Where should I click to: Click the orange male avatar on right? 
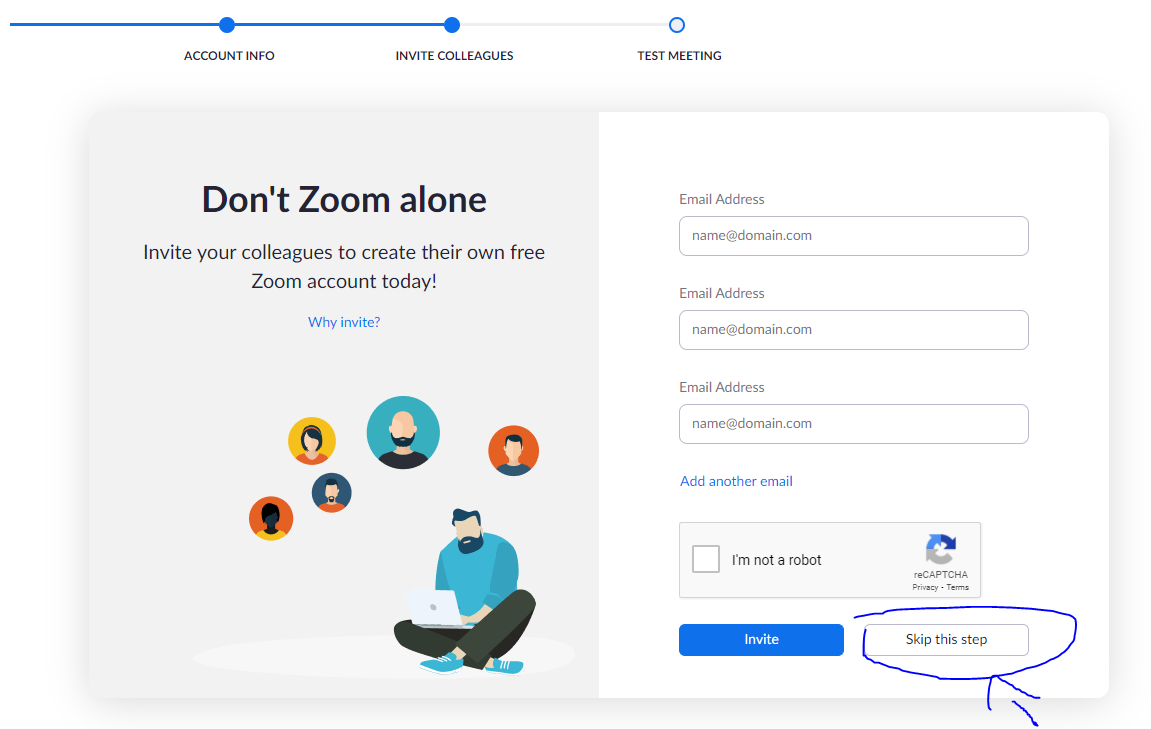click(x=514, y=451)
